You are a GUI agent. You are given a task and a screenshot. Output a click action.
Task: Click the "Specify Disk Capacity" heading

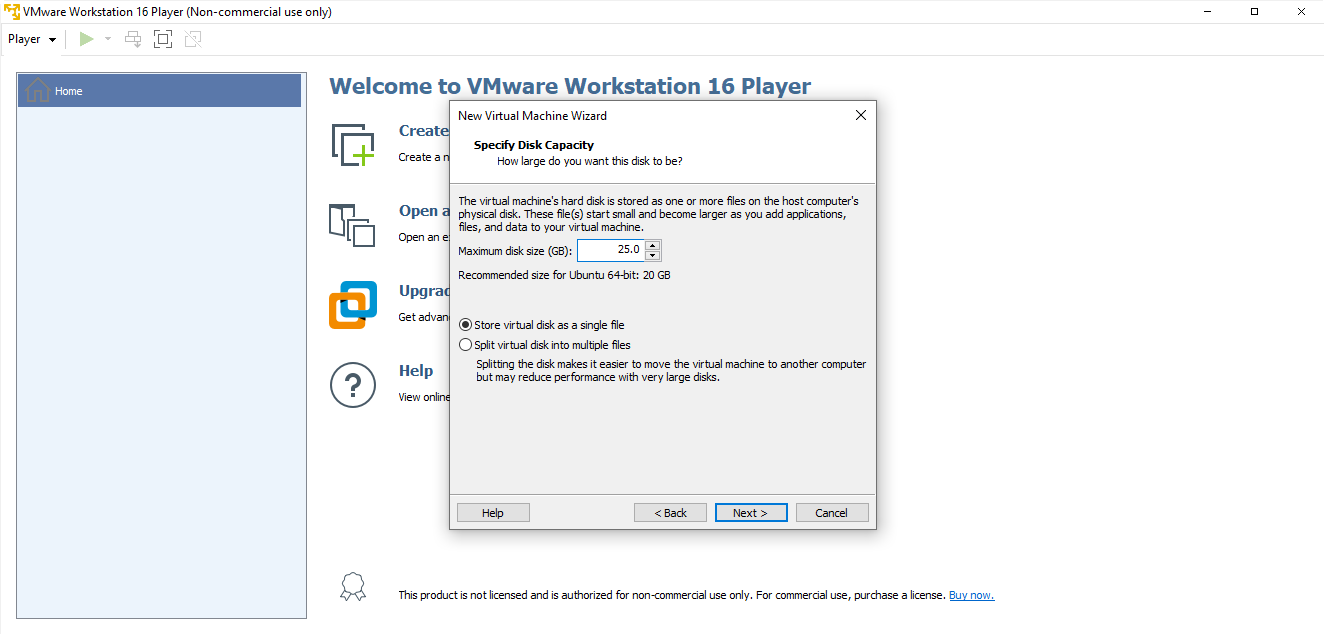tap(534, 145)
